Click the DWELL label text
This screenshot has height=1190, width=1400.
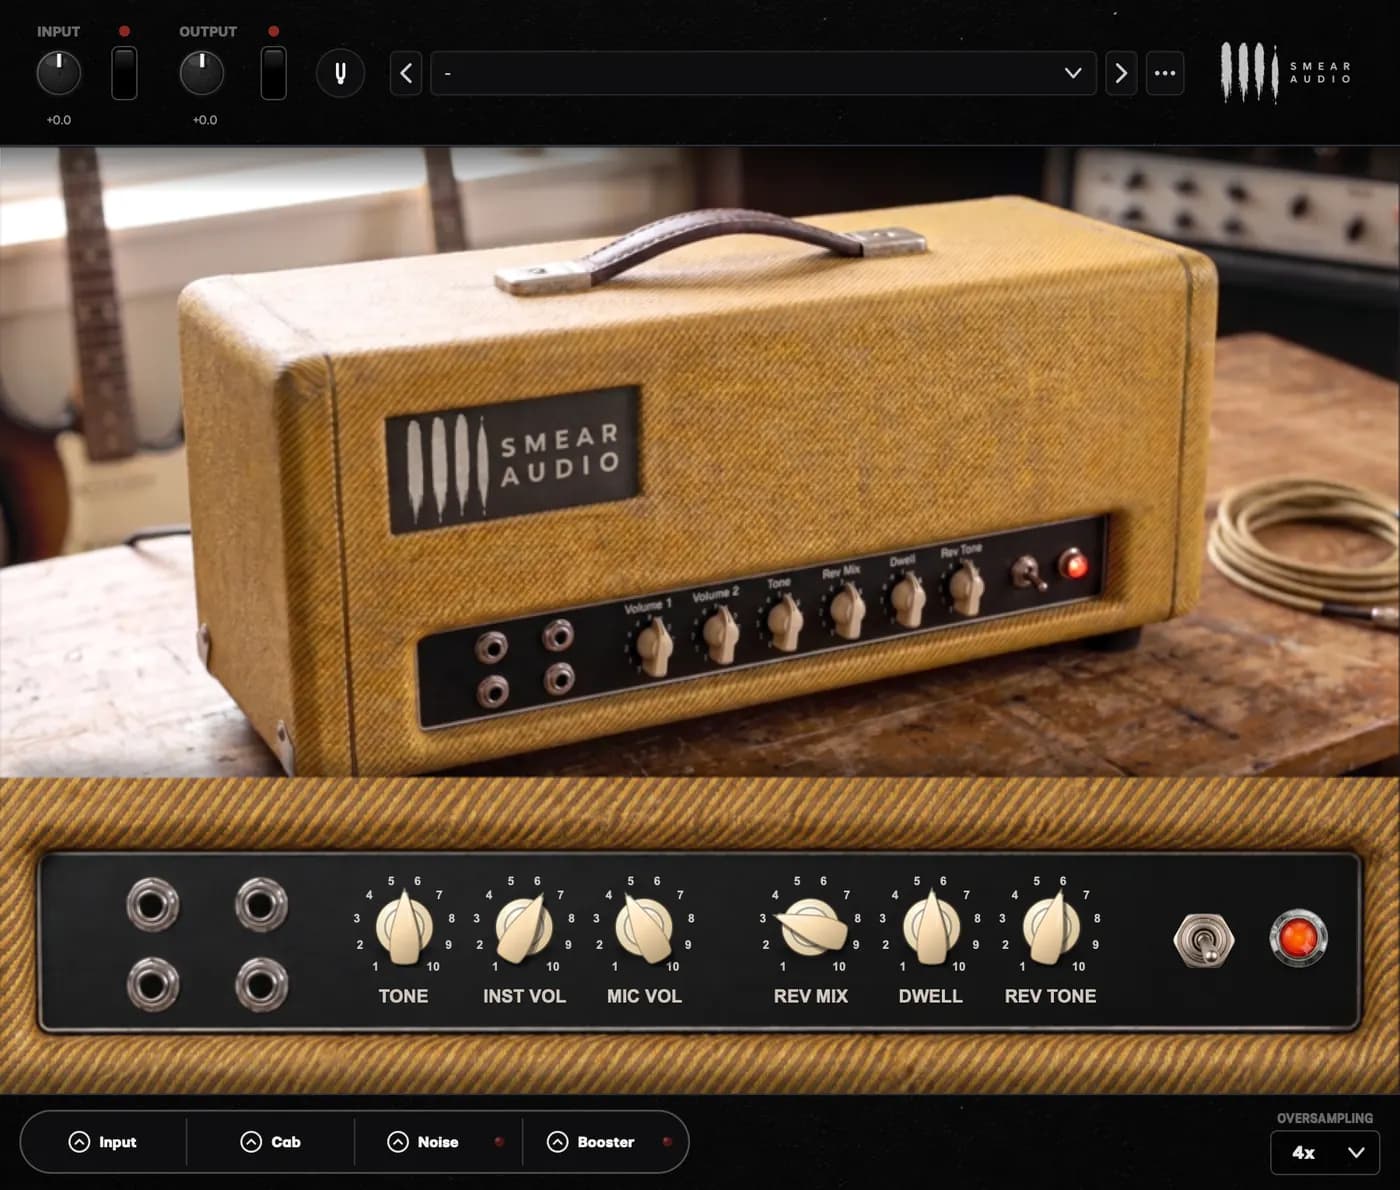pyautogui.click(x=931, y=996)
